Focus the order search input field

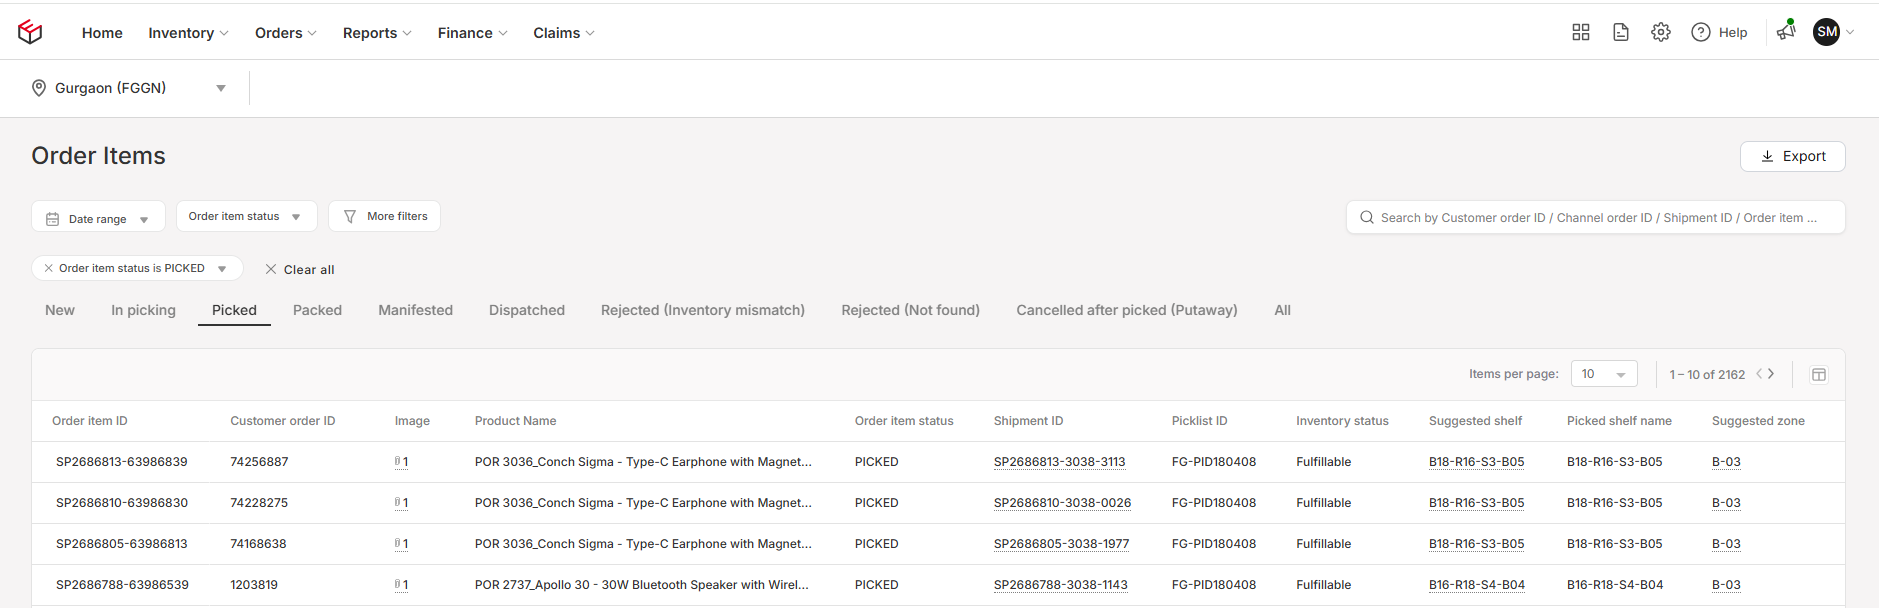(1595, 217)
